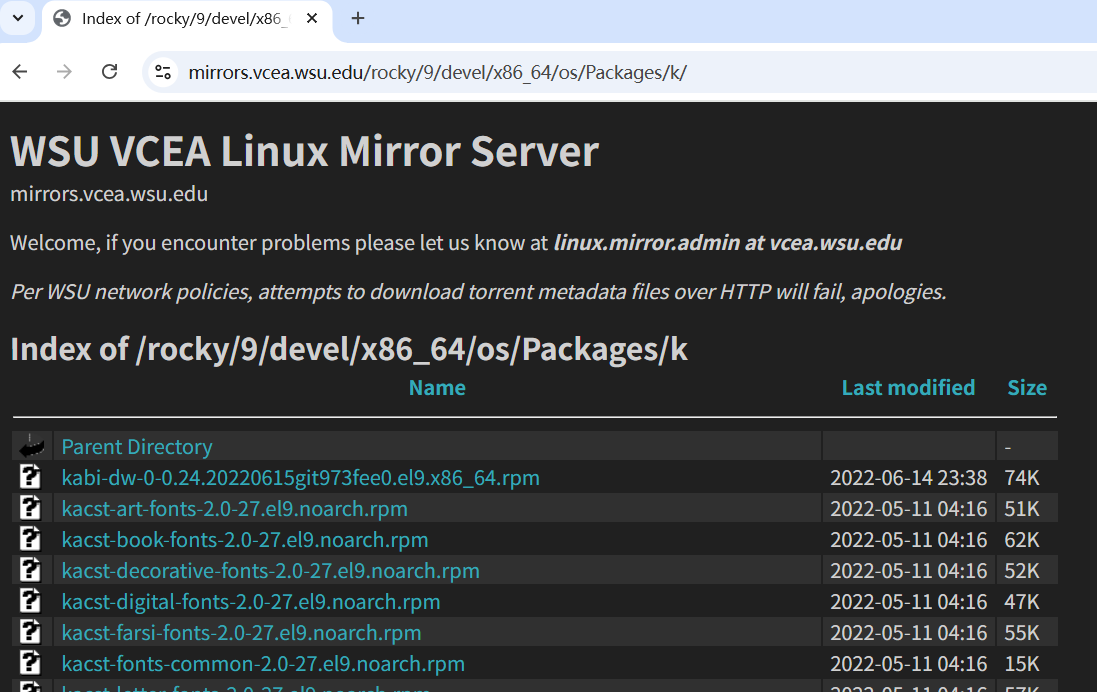This screenshot has height=692, width=1097.
Task: Click file icon beside kabi-dw rpm
Action: click(30, 476)
